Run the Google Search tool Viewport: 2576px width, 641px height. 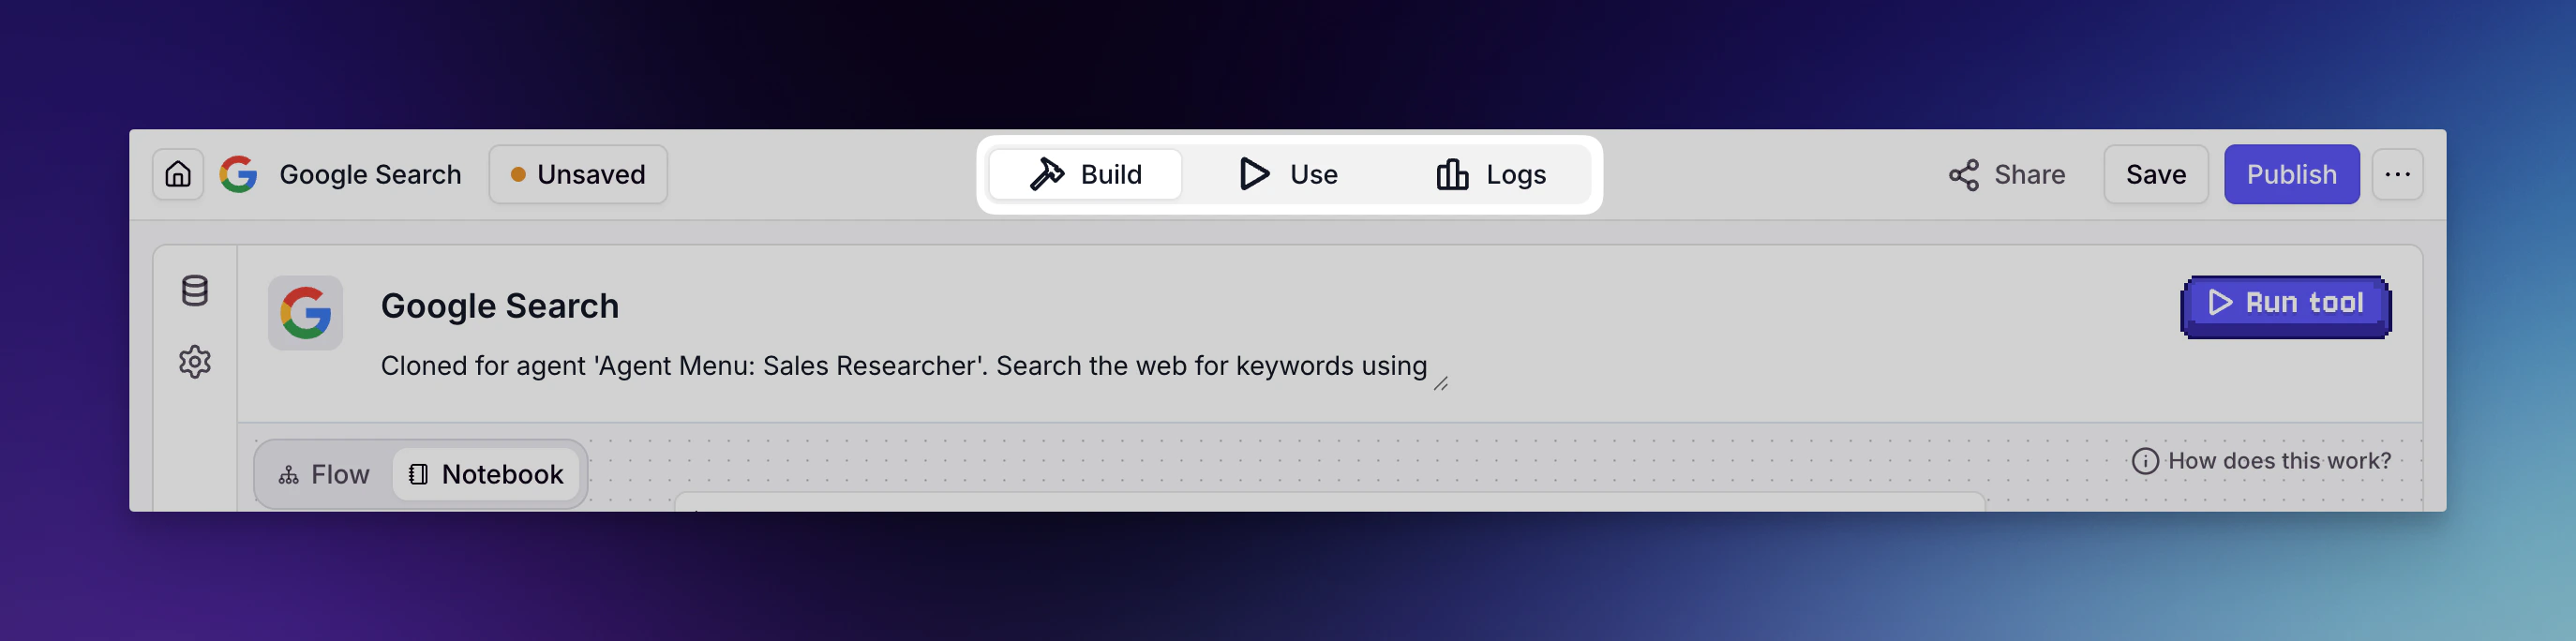click(2287, 303)
